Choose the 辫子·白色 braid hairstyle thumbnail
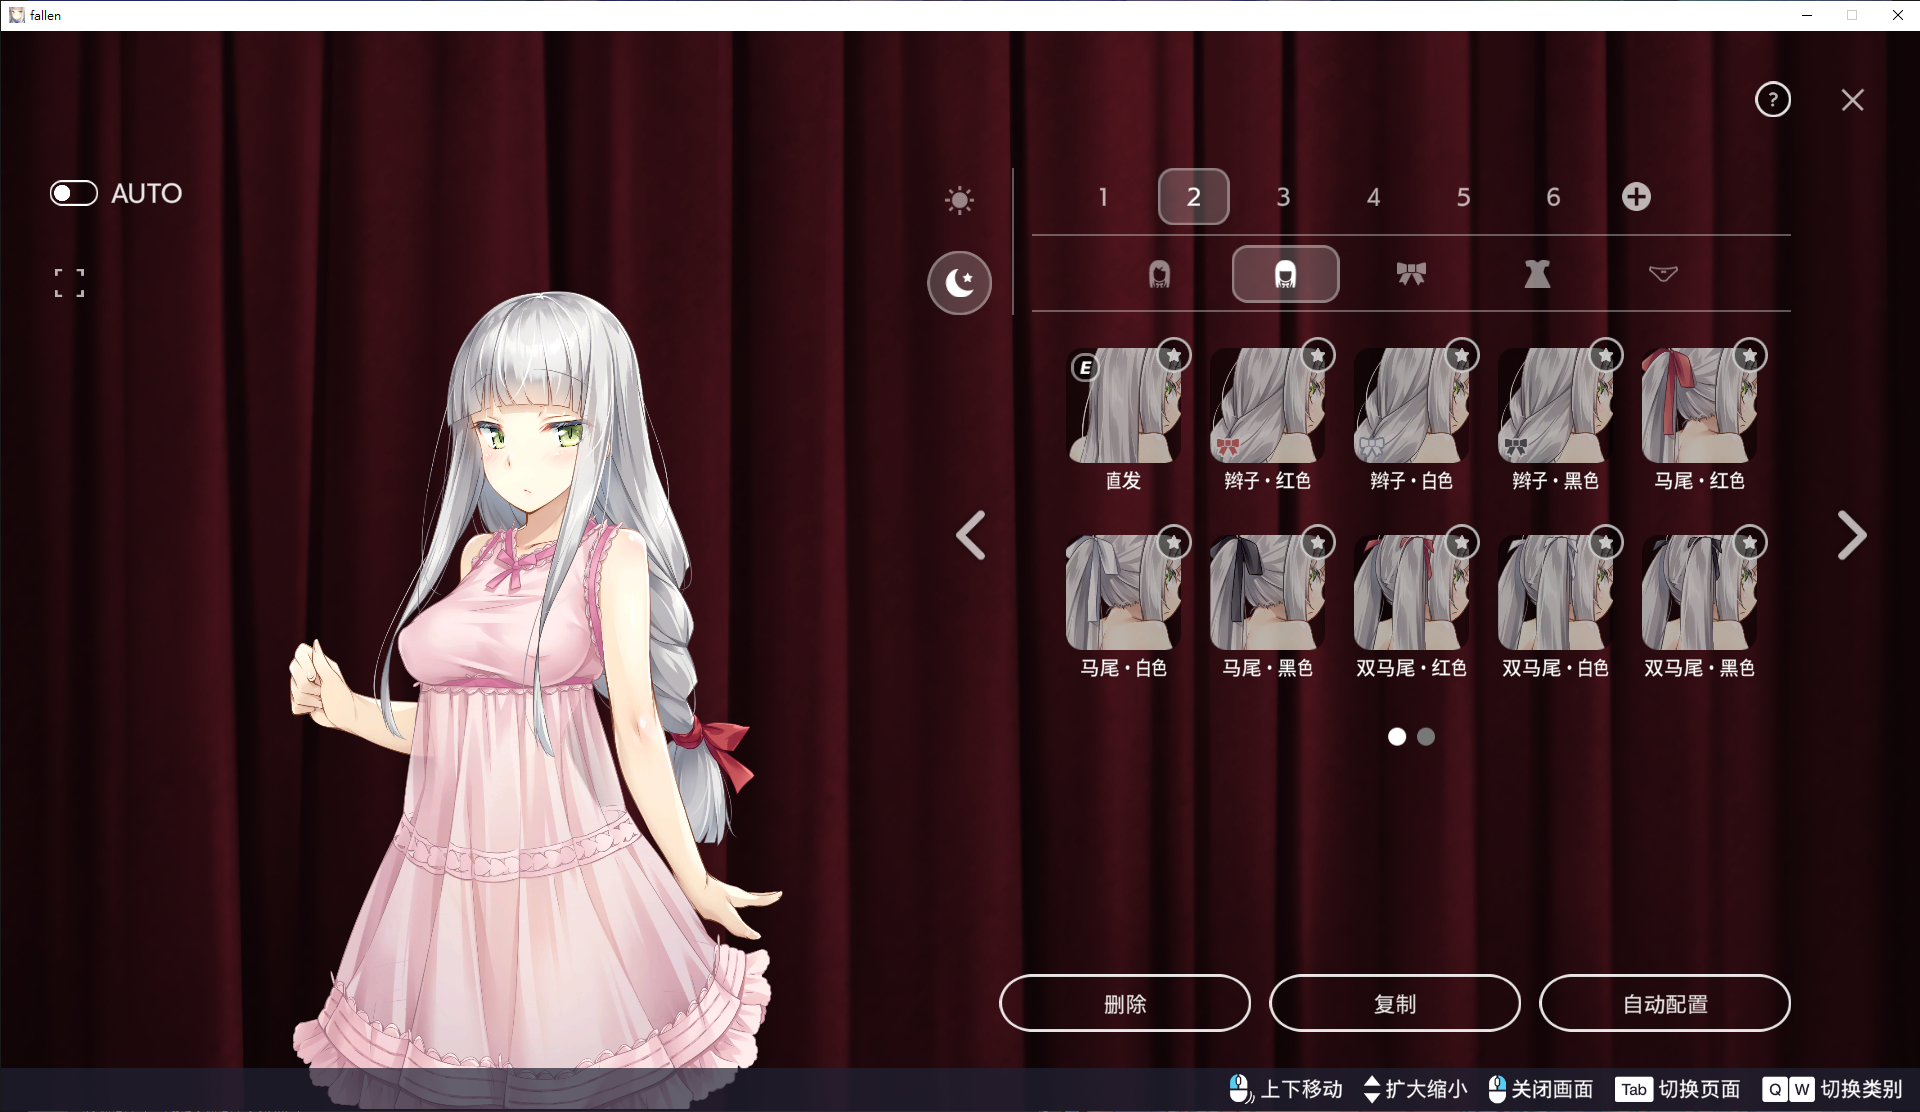This screenshot has width=1920, height=1112. pyautogui.click(x=1411, y=405)
